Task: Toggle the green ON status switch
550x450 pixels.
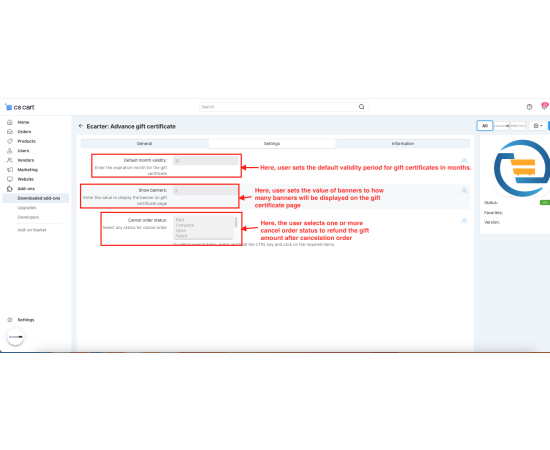Action: click(x=545, y=202)
